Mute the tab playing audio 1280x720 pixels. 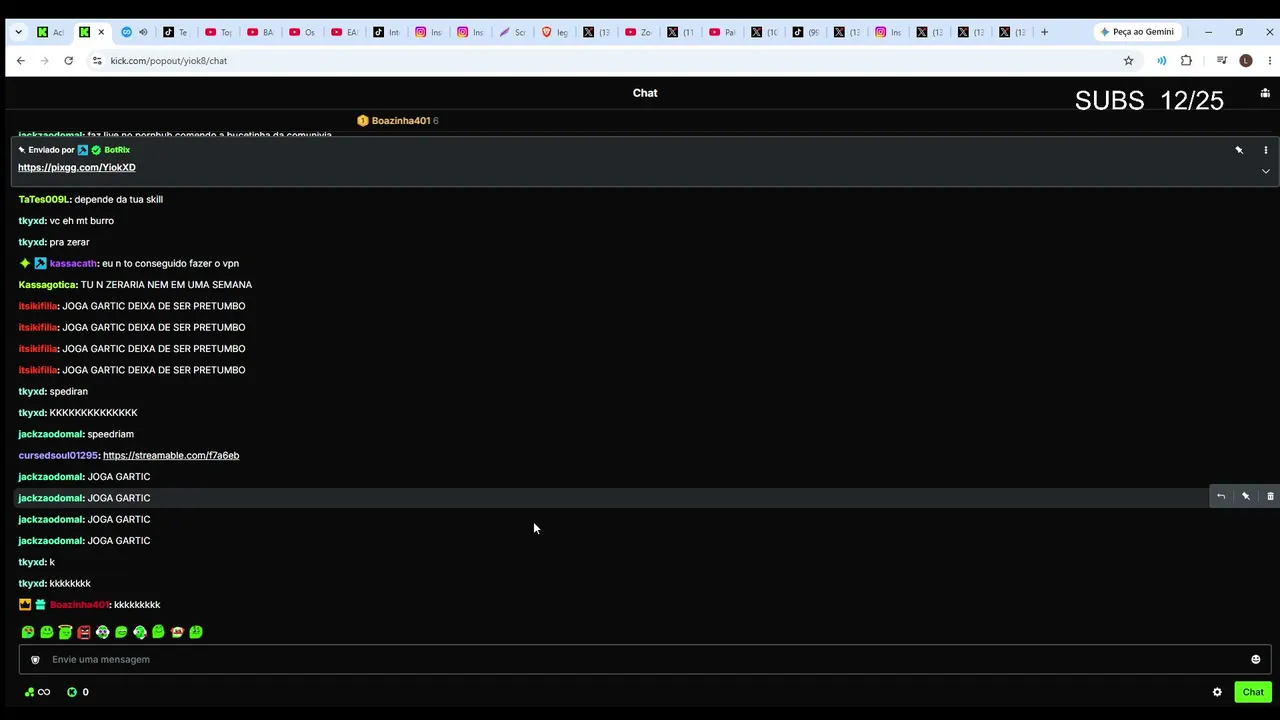point(143,32)
